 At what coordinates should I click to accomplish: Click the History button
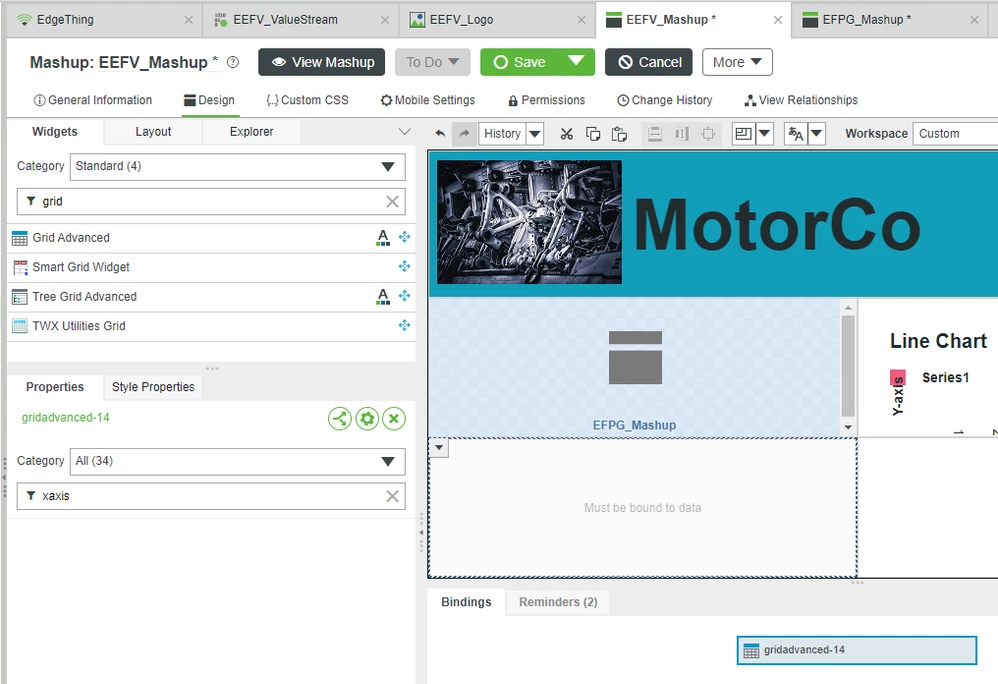[x=502, y=134]
